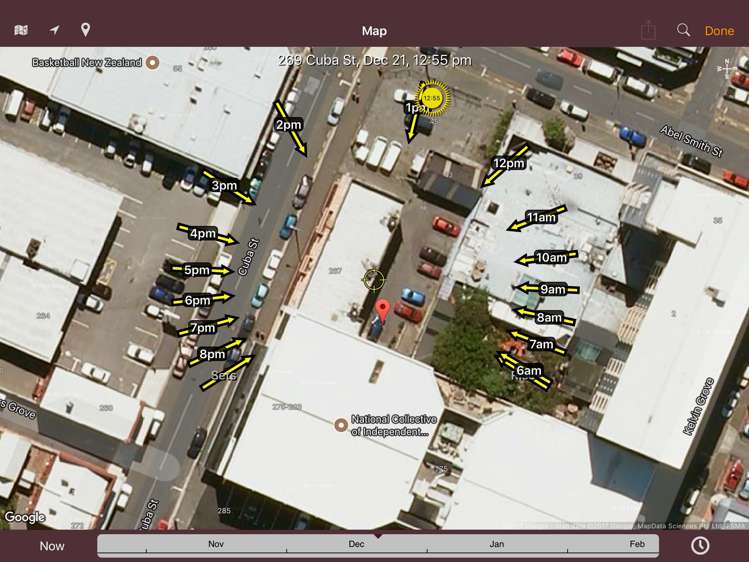Tap the Map title in header
The width and height of the screenshot is (749, 562).
tap(374, 31)
